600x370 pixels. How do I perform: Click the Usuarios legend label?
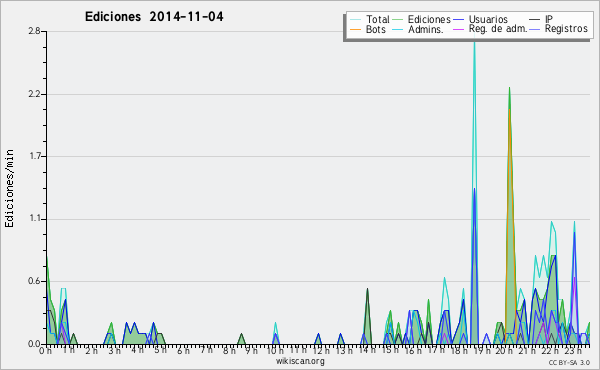click(x=488, y=20)
